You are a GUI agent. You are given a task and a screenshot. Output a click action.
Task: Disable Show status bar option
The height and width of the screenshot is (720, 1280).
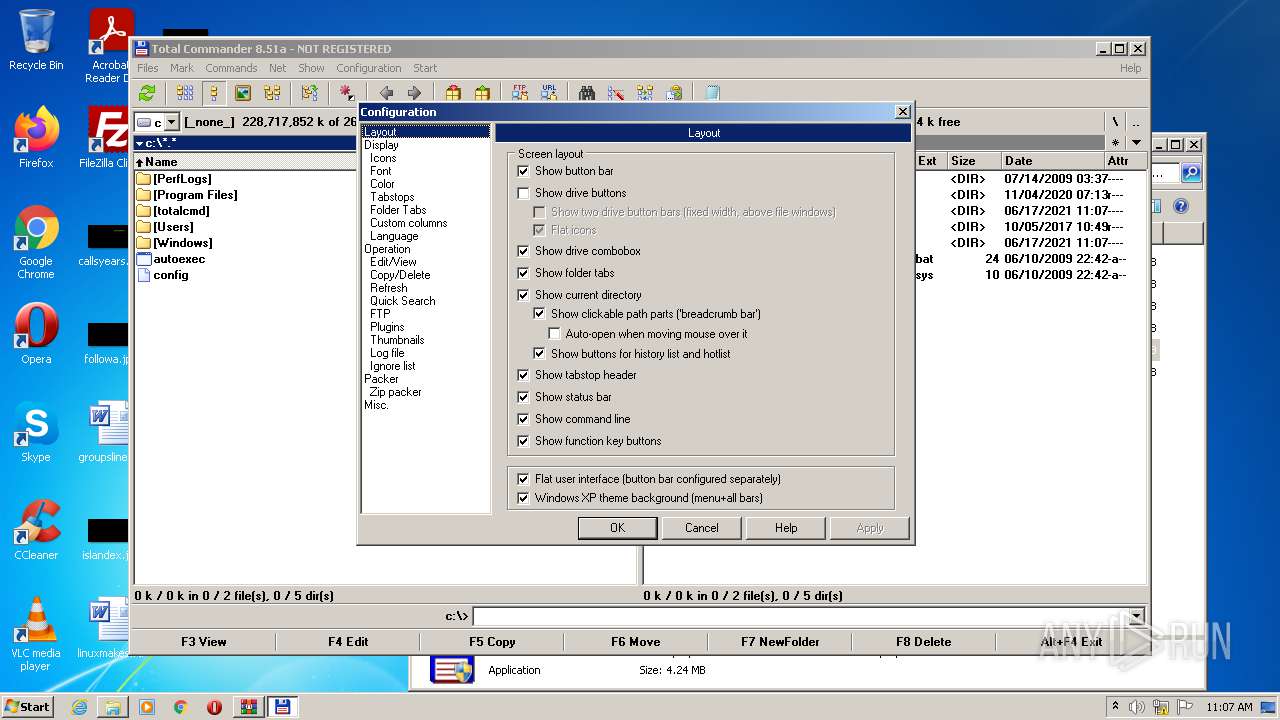[523, 397]
